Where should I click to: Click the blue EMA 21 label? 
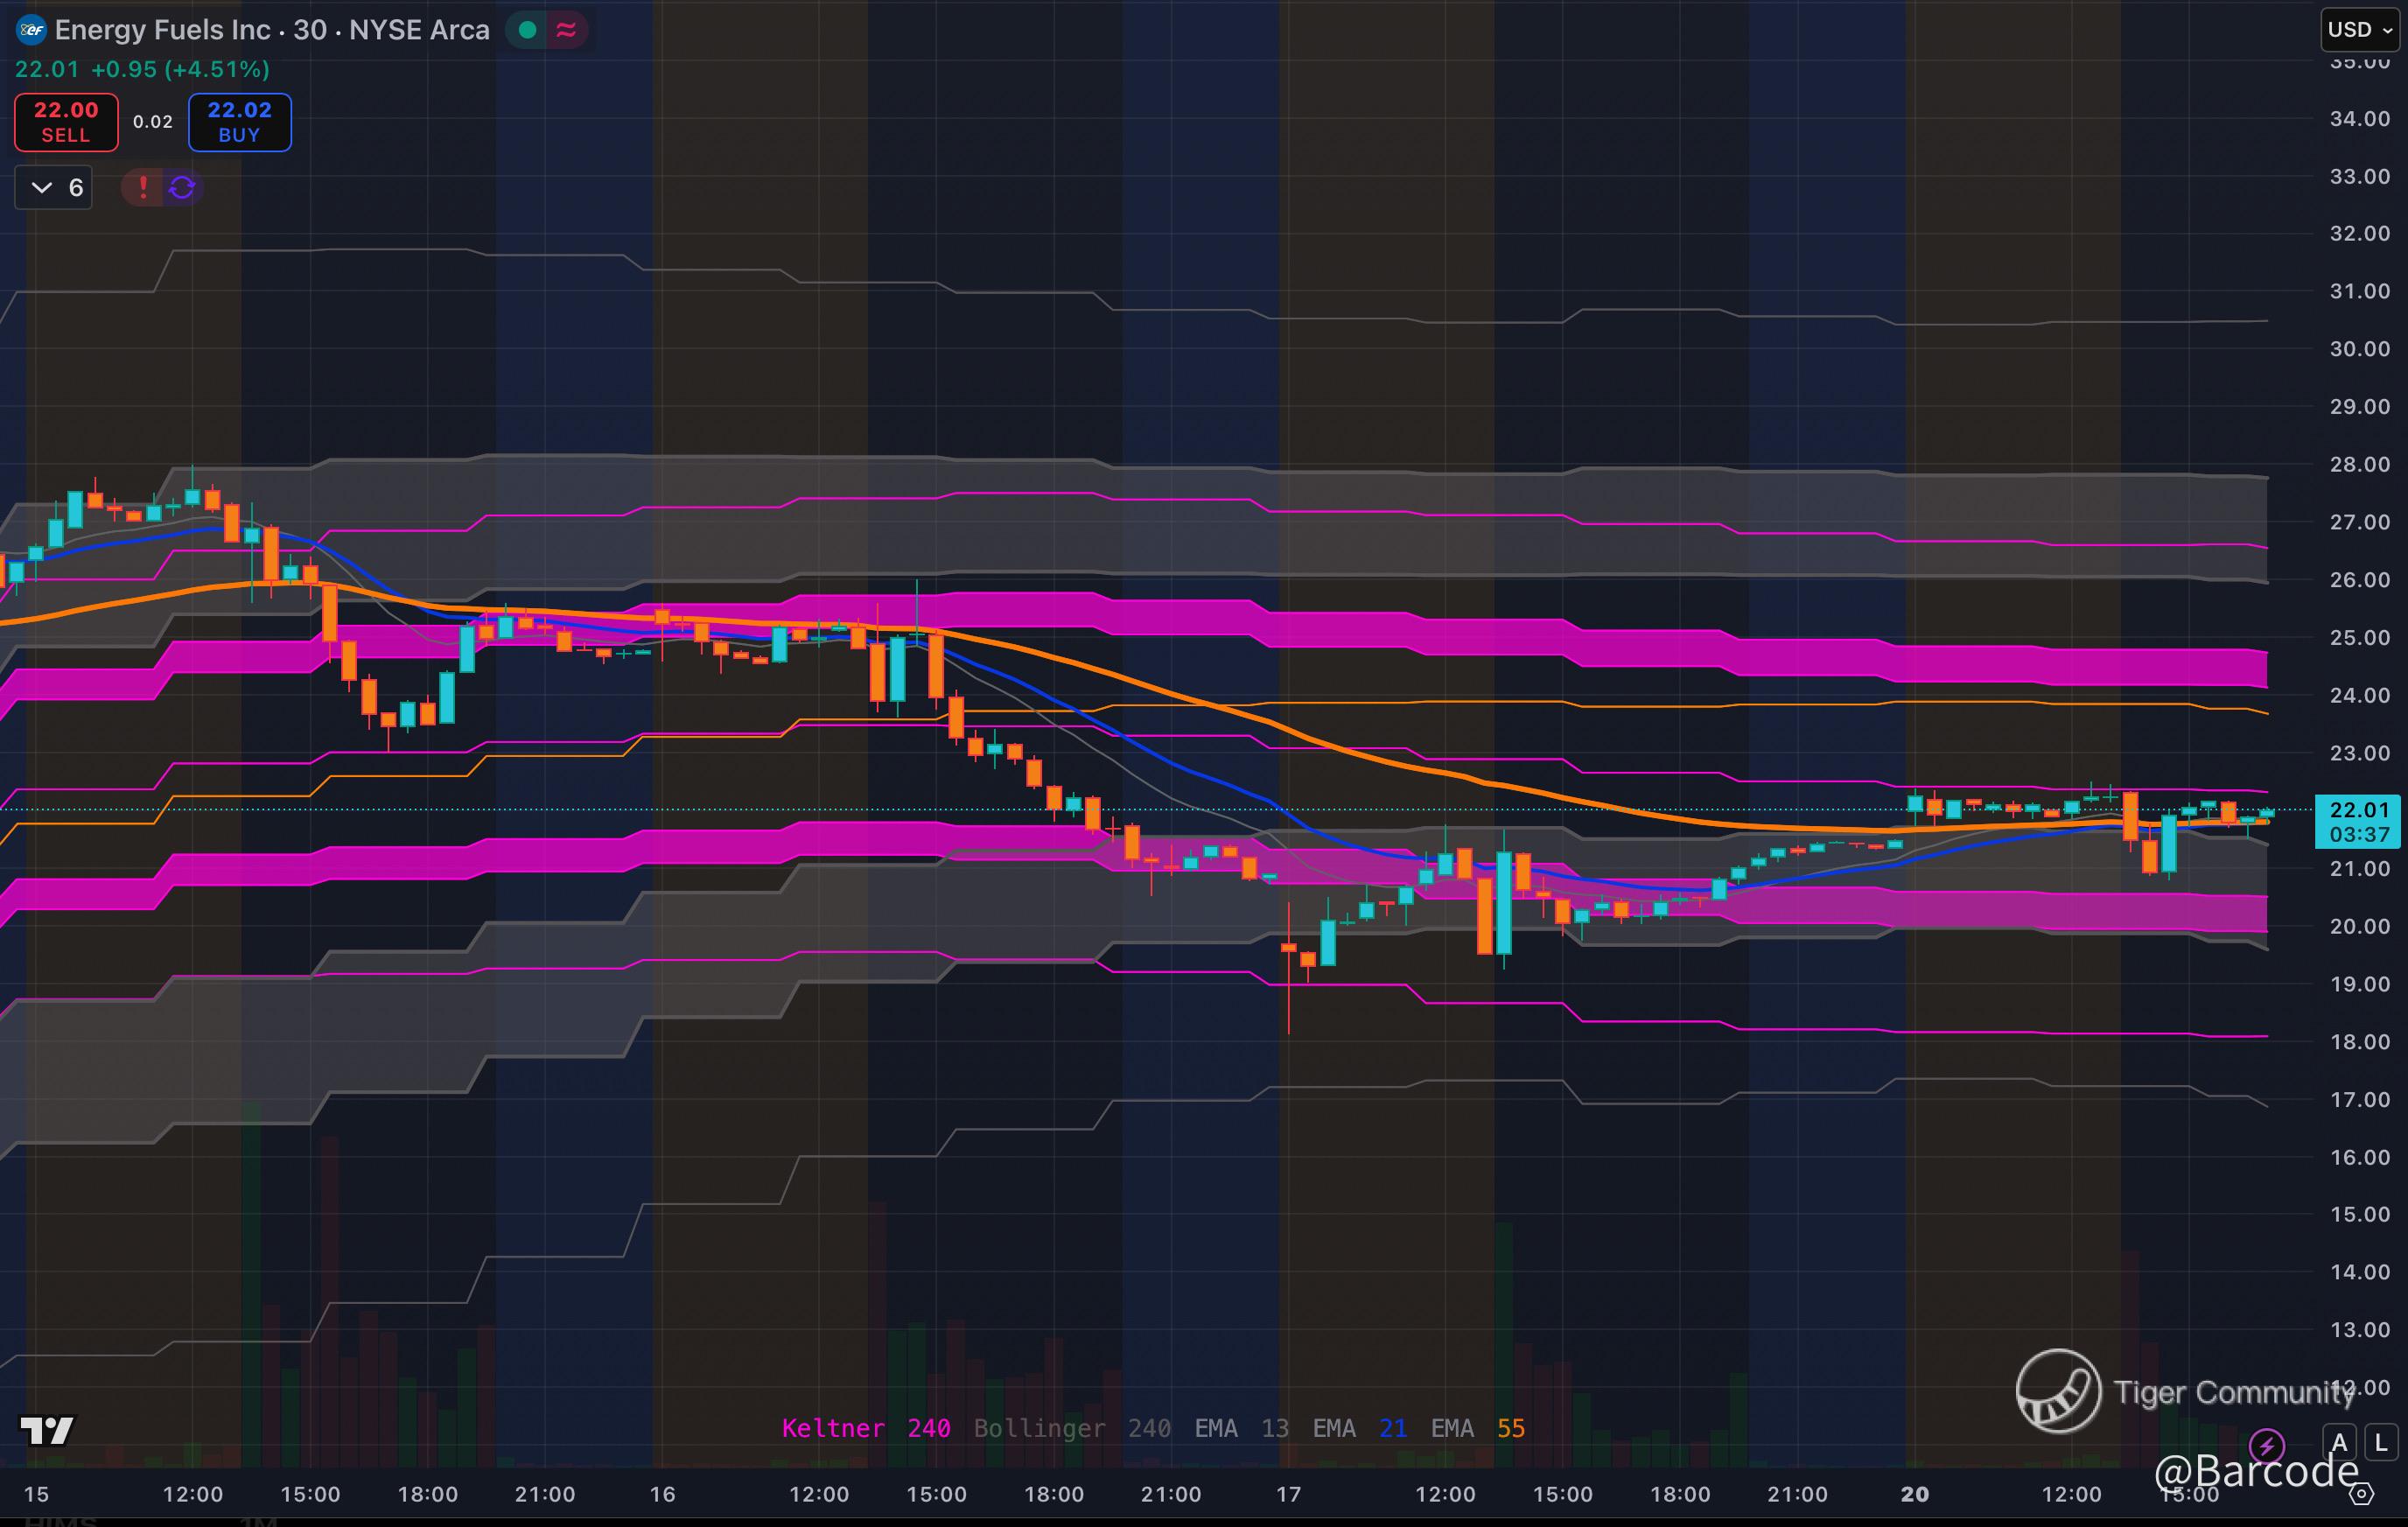click(1359, 1428)
